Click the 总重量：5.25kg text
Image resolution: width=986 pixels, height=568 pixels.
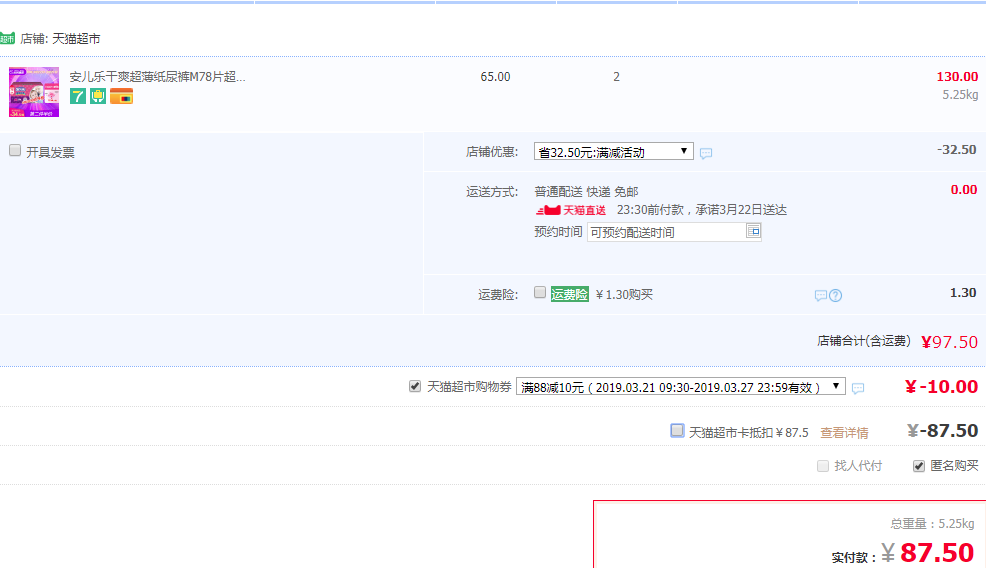point(933,523)
